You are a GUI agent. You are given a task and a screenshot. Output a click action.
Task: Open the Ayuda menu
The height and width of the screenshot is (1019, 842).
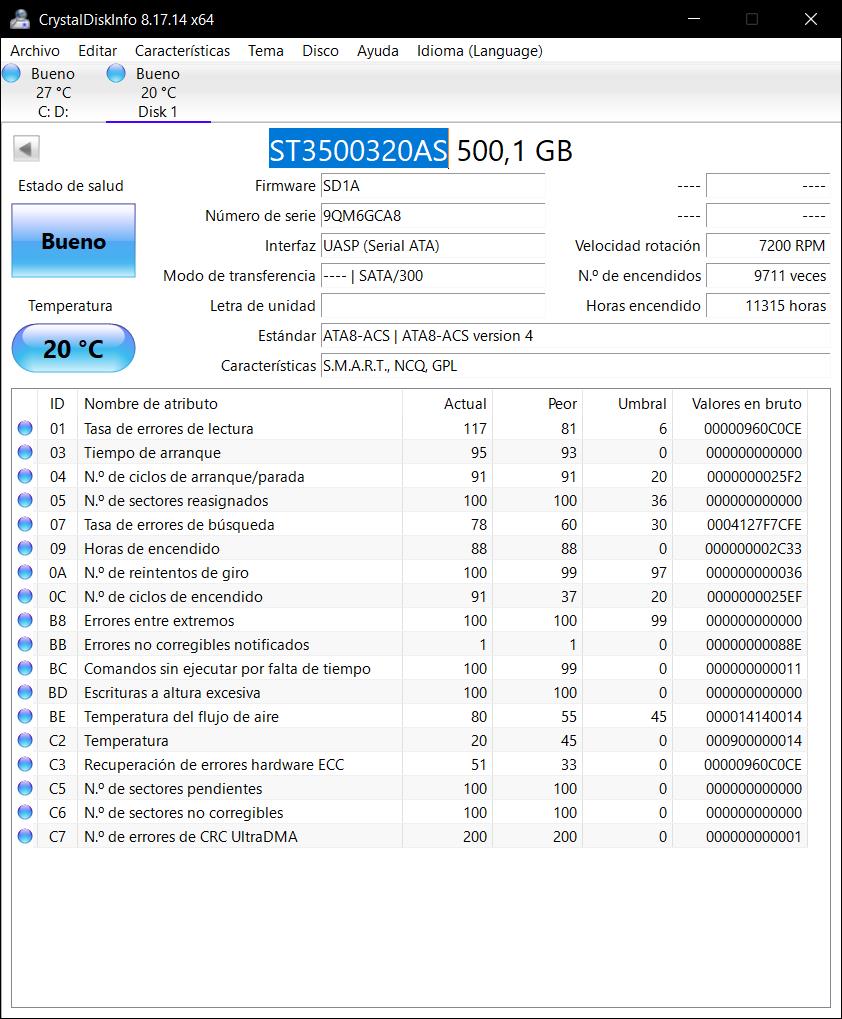[x=377, y=51]
